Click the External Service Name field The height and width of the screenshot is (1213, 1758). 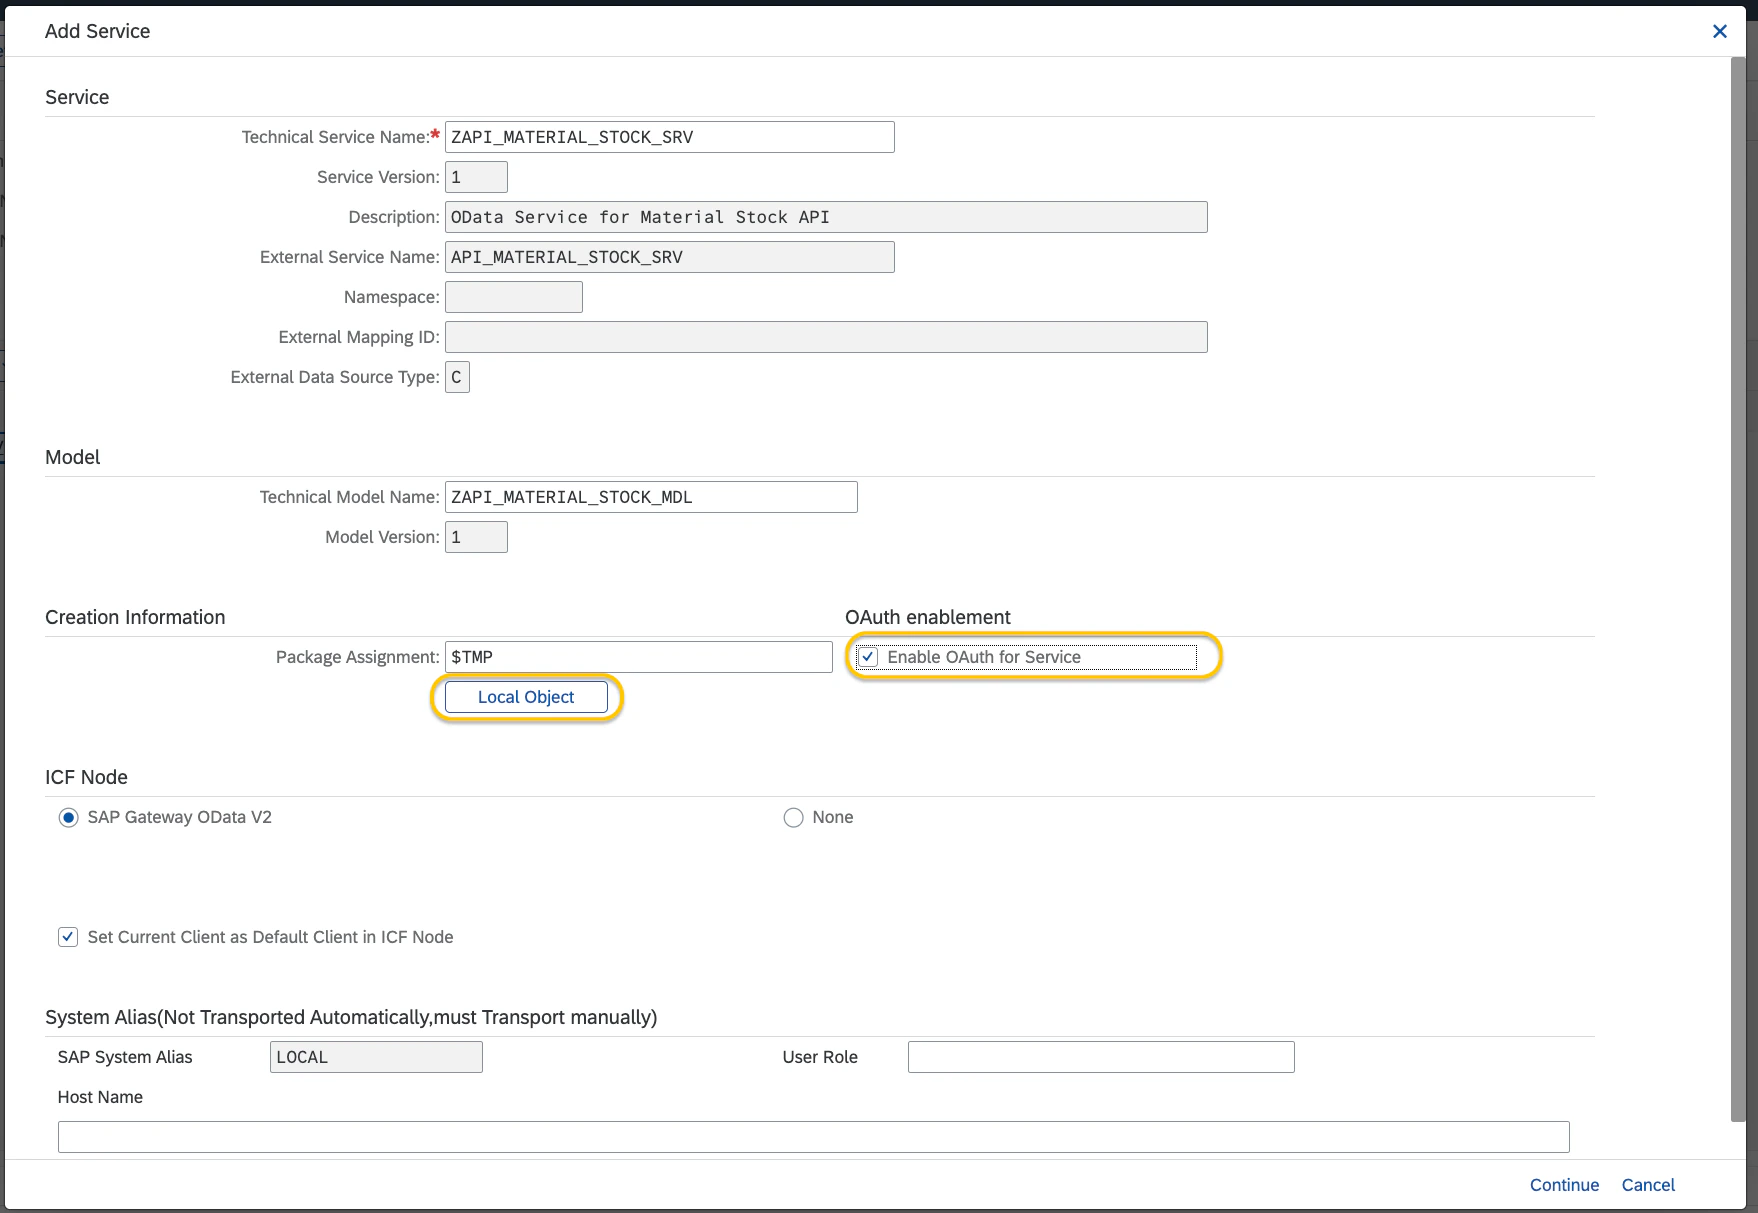pos(669,257)
